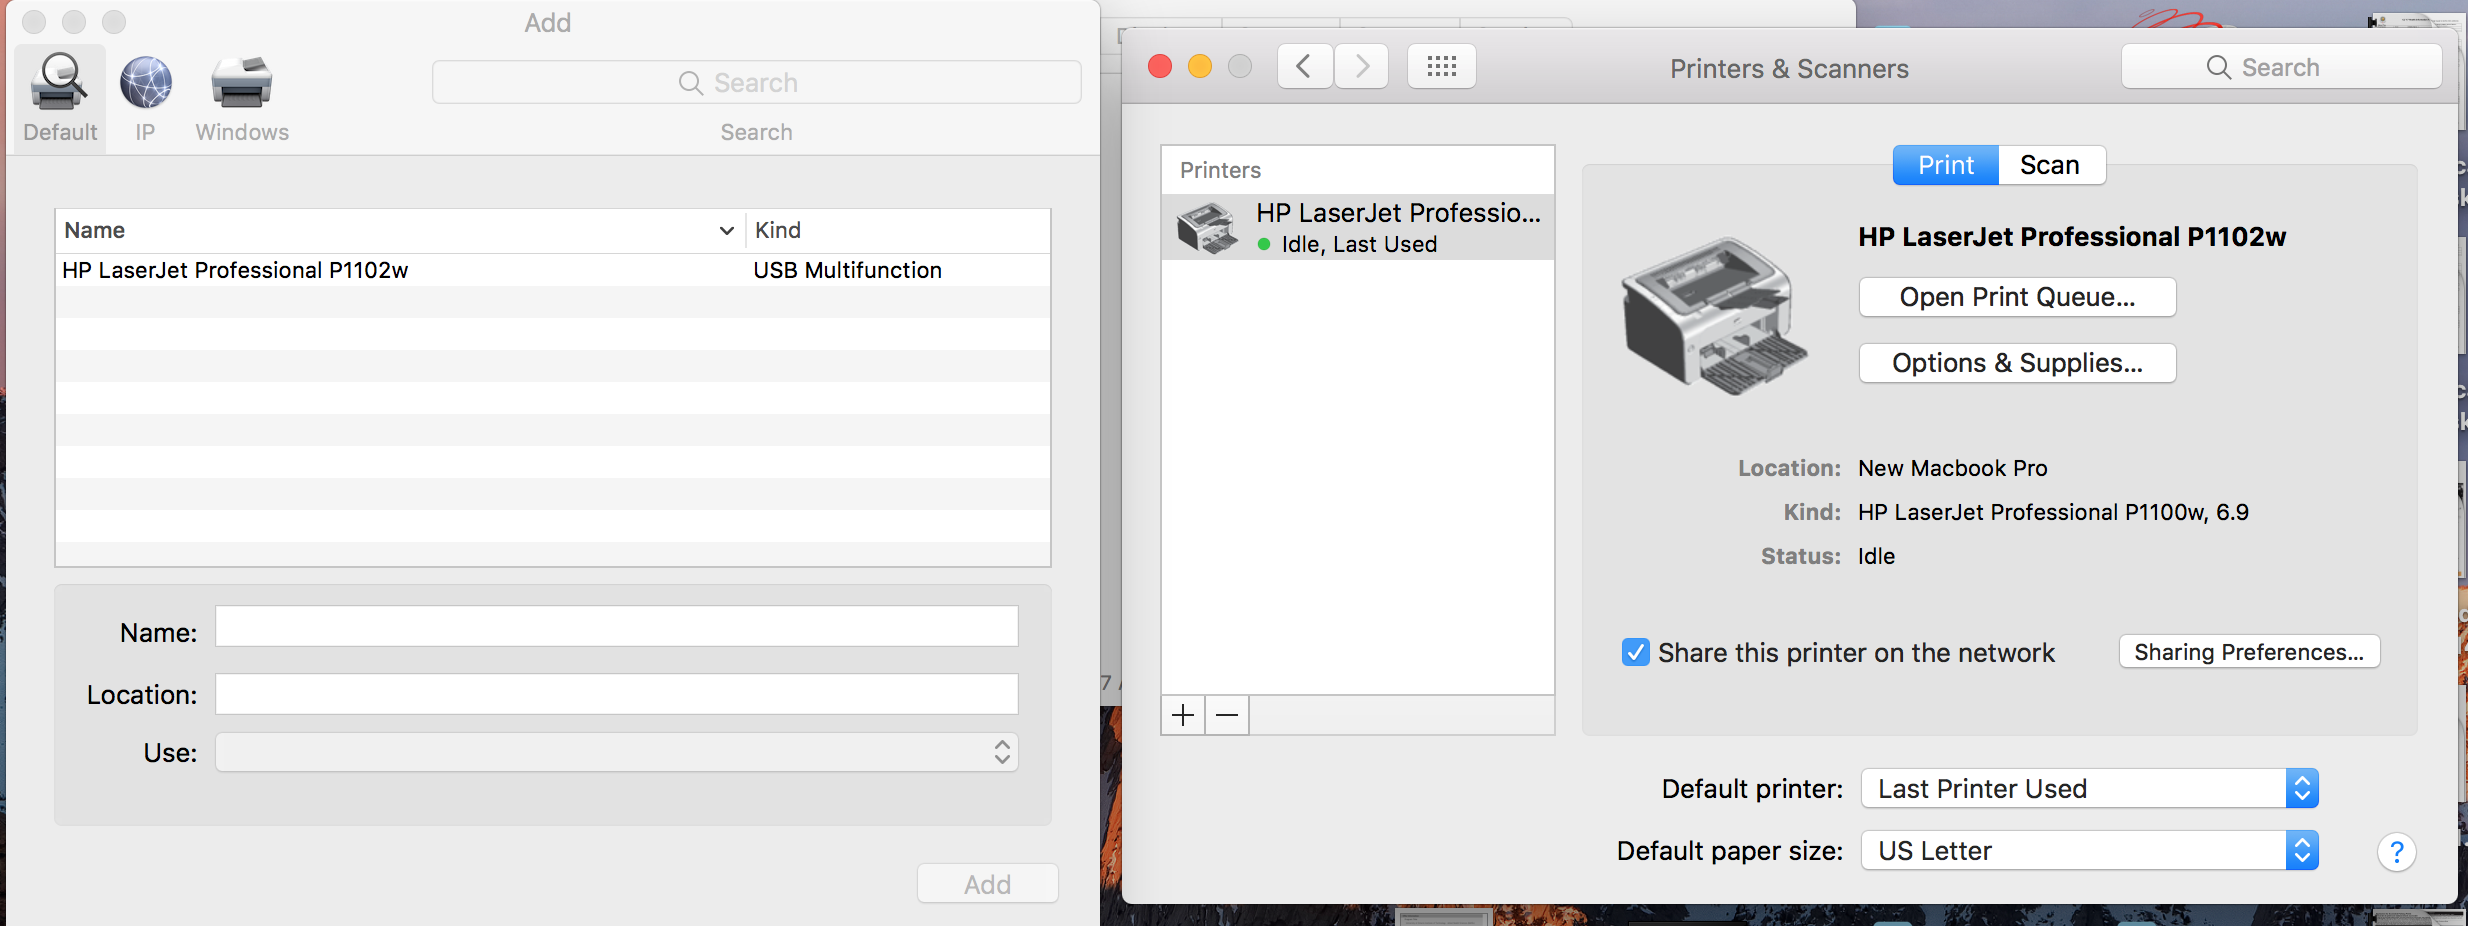Select HP LaserJet Professional P1102w in Add list
Screen dimensions: 2468x926
point(553,270)
